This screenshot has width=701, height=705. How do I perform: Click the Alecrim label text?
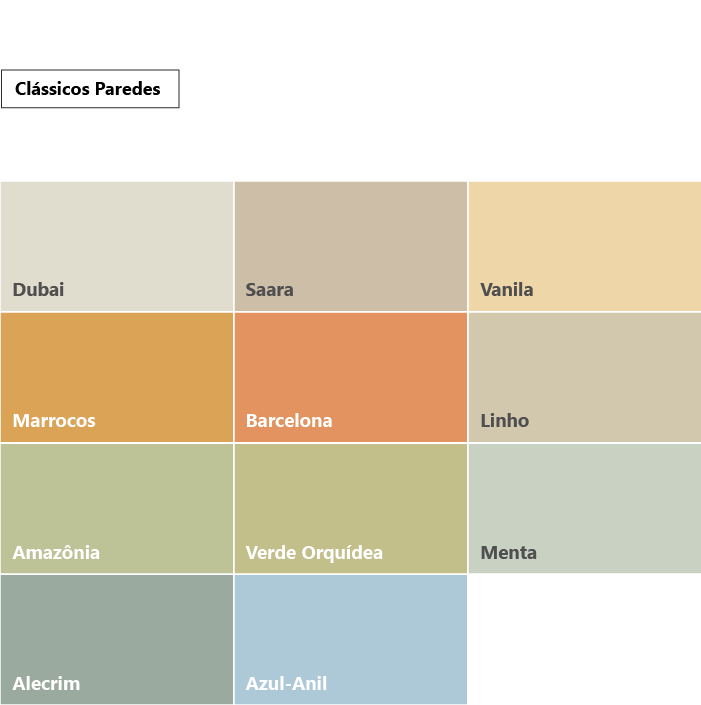[46, 683]
